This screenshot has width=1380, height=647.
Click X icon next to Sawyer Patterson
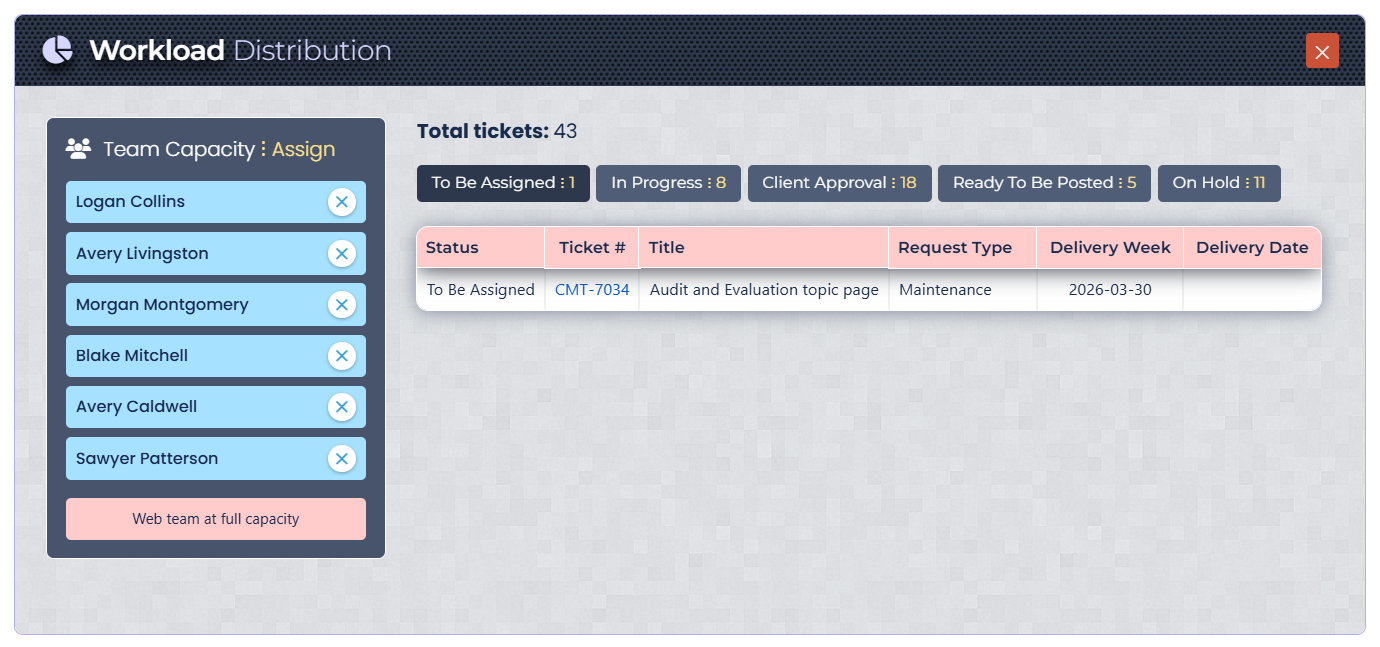342,459
